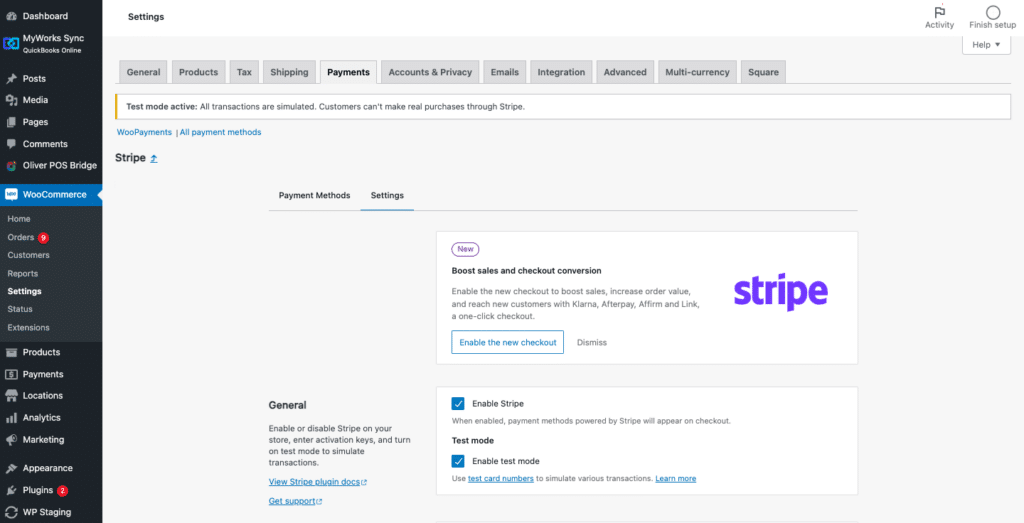
Task: Click the Comments bubble icon
Action: [11, 144]
